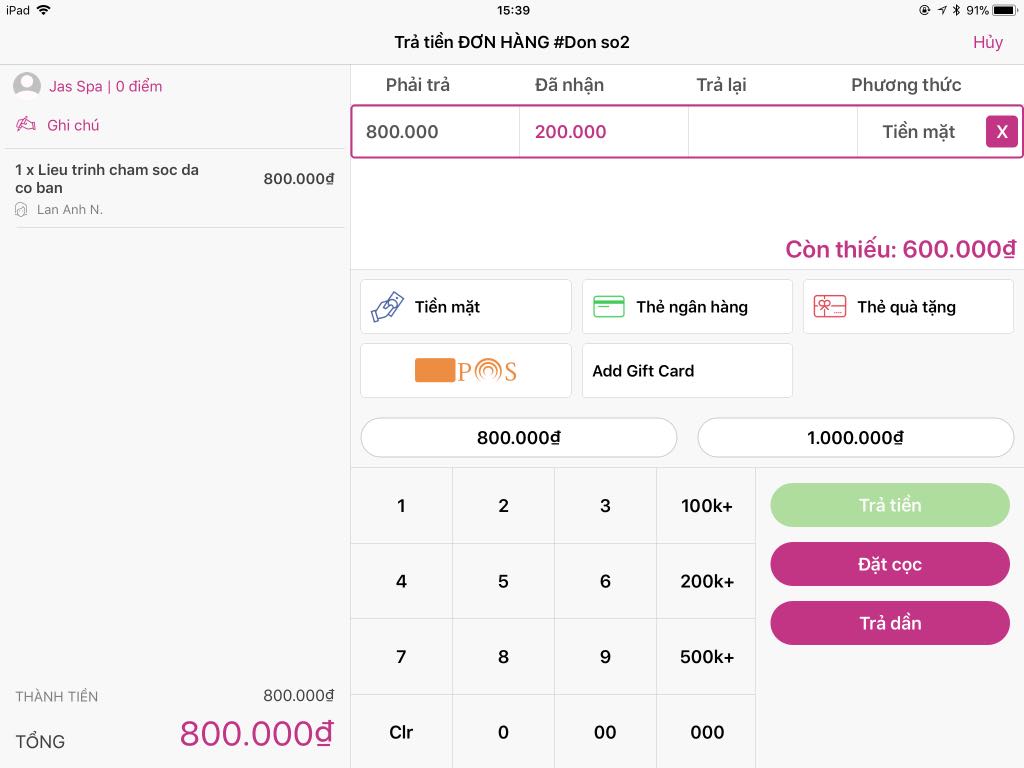Choose the bank card icon Thẻ ngân hàng
The image size is (1024, 768).
click(608, 307)
